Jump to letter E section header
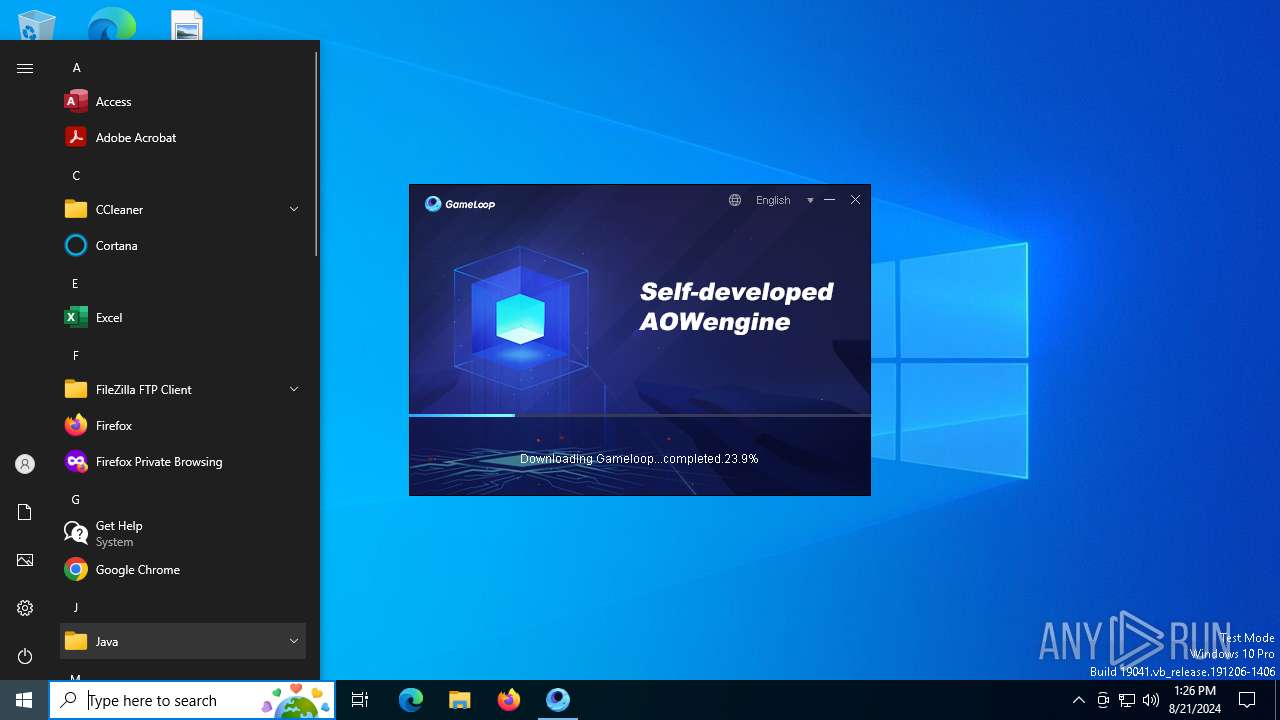This screenshot has height=720, width=1280. tap(76, 283)
